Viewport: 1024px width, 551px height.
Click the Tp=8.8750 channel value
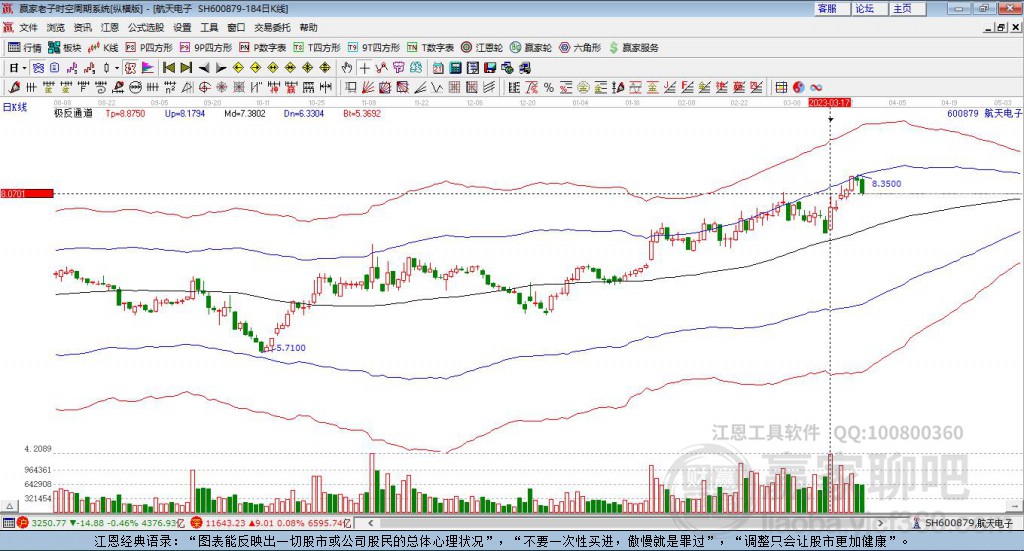tap(125, 113)
